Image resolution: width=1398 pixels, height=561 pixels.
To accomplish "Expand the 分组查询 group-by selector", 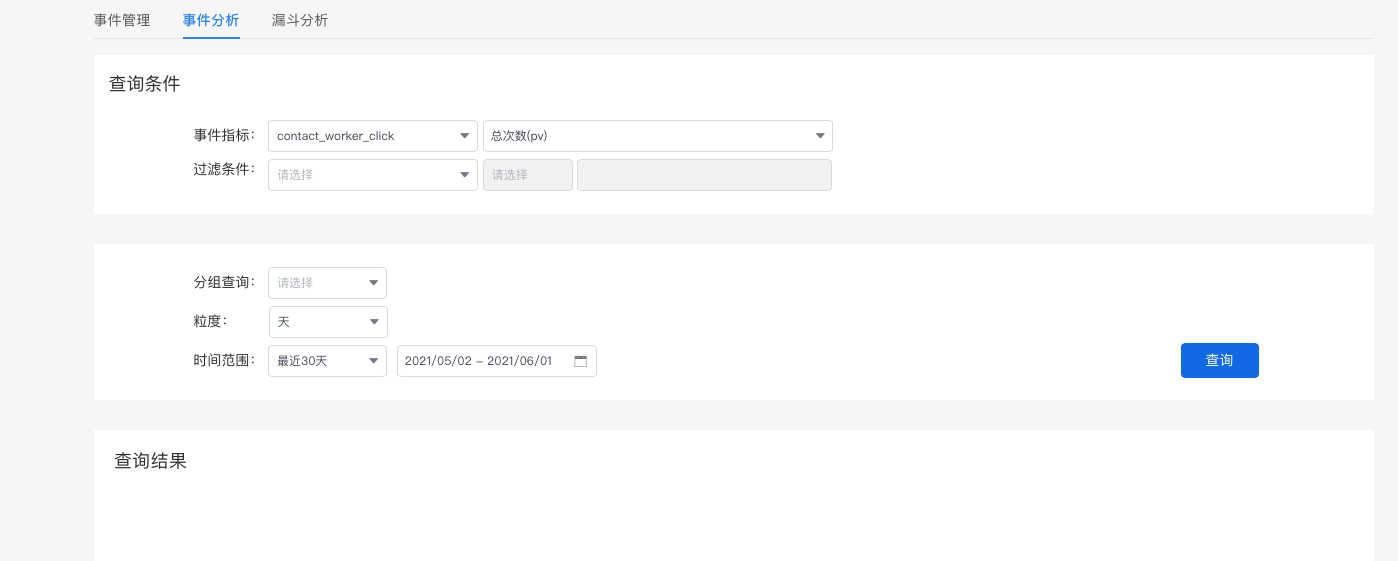I will 328,283.
